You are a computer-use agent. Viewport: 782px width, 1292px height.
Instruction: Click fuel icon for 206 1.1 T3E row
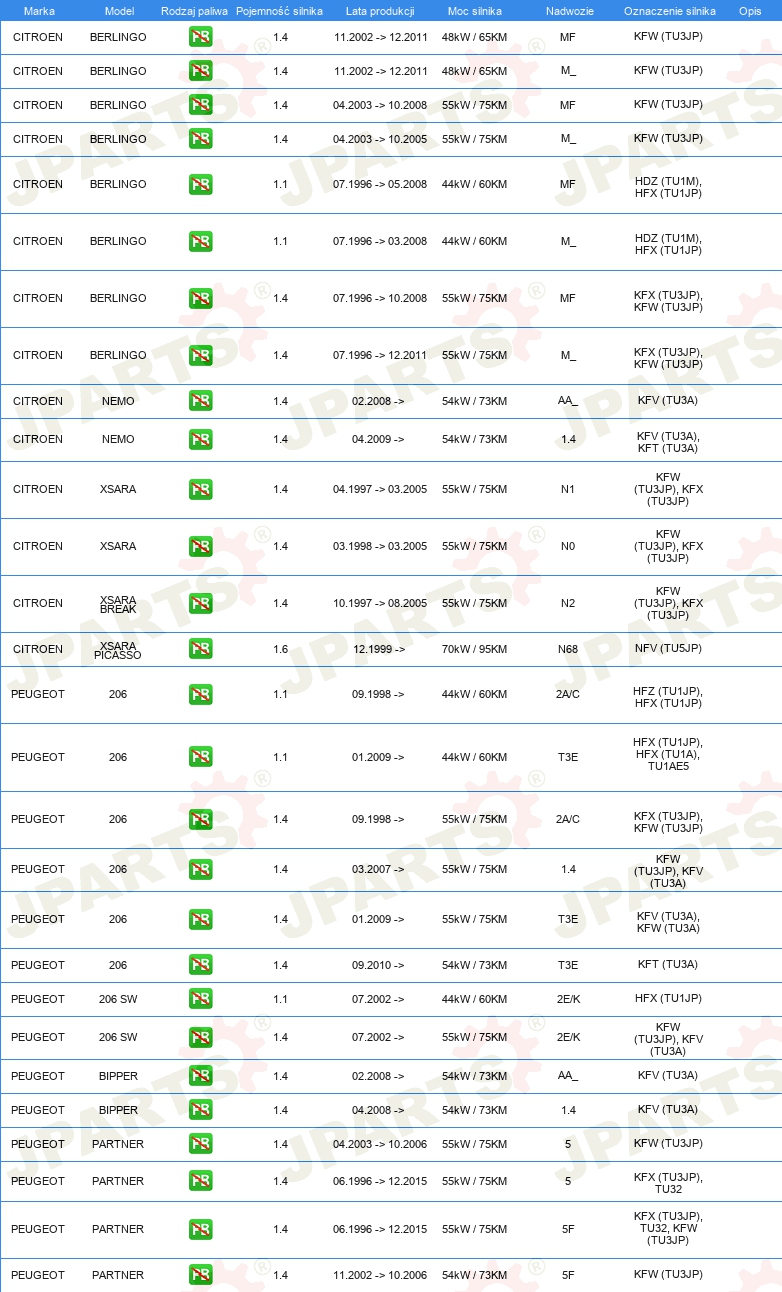coord(200,757)
